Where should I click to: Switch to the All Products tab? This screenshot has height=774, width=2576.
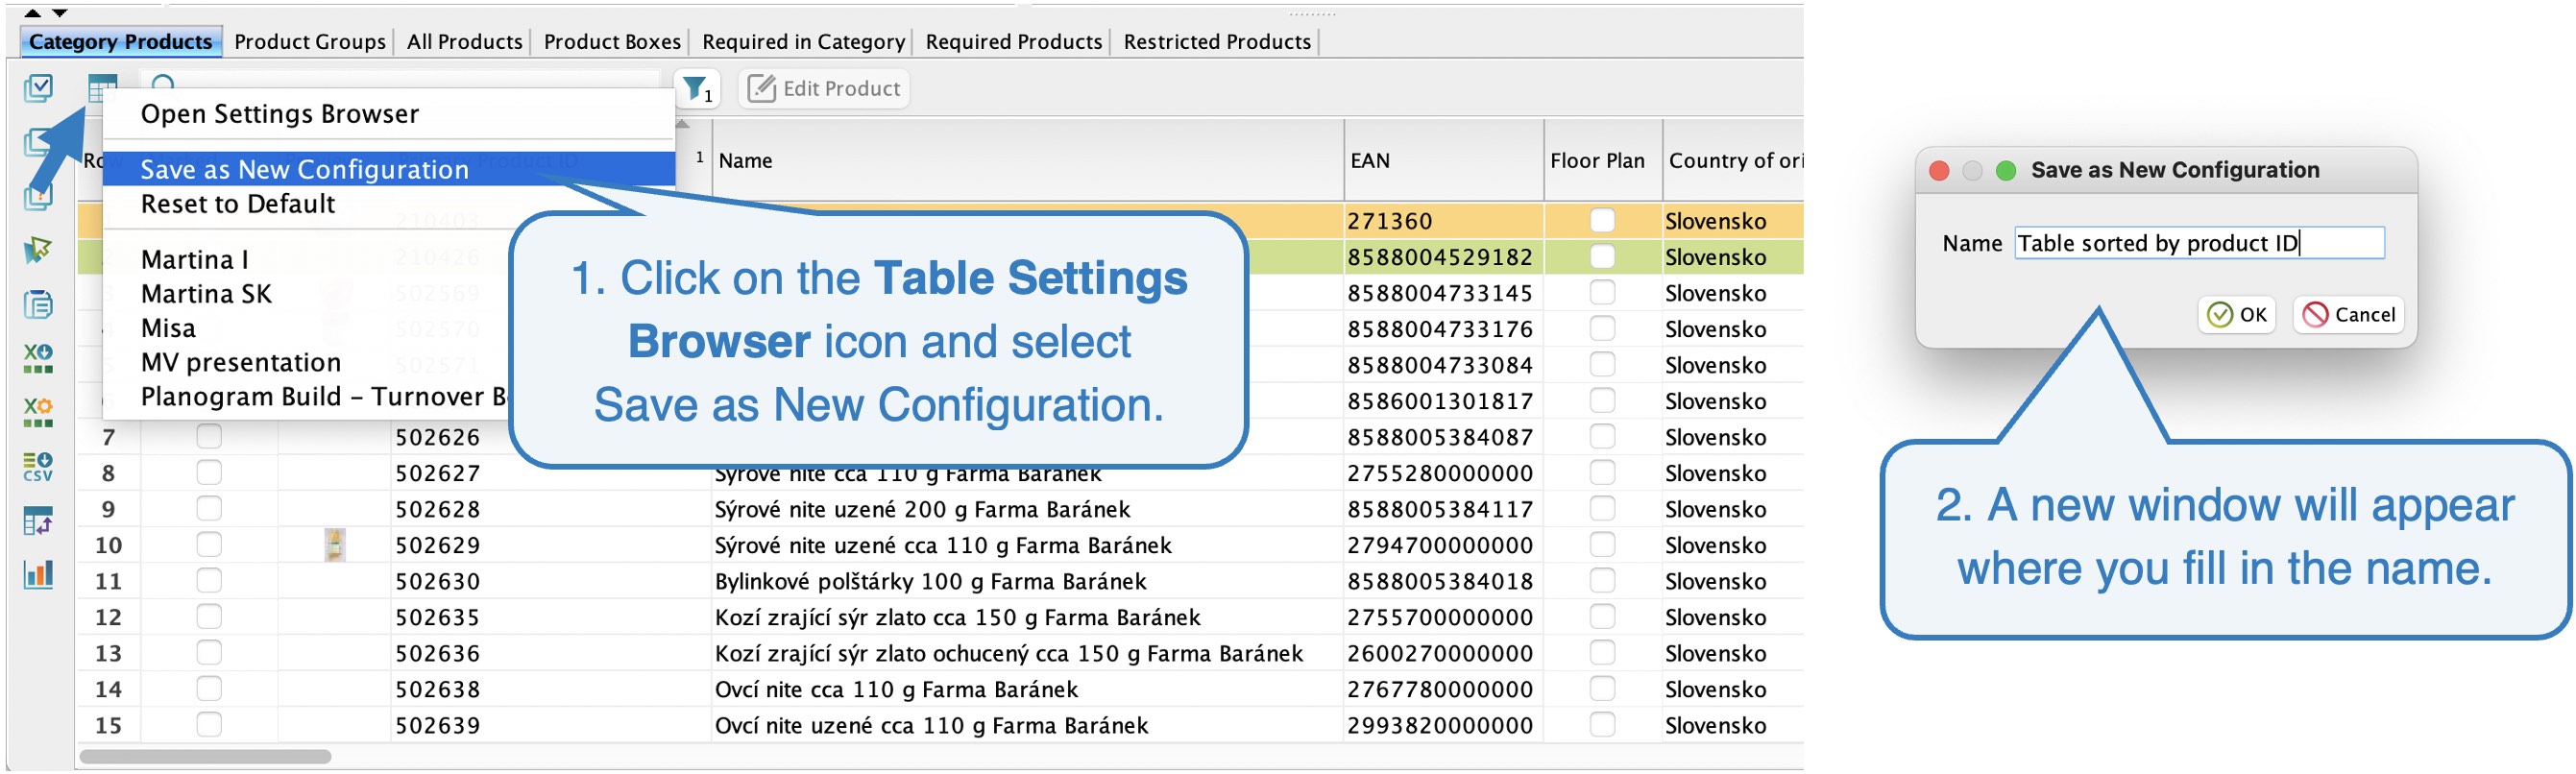tap(464, 42)
